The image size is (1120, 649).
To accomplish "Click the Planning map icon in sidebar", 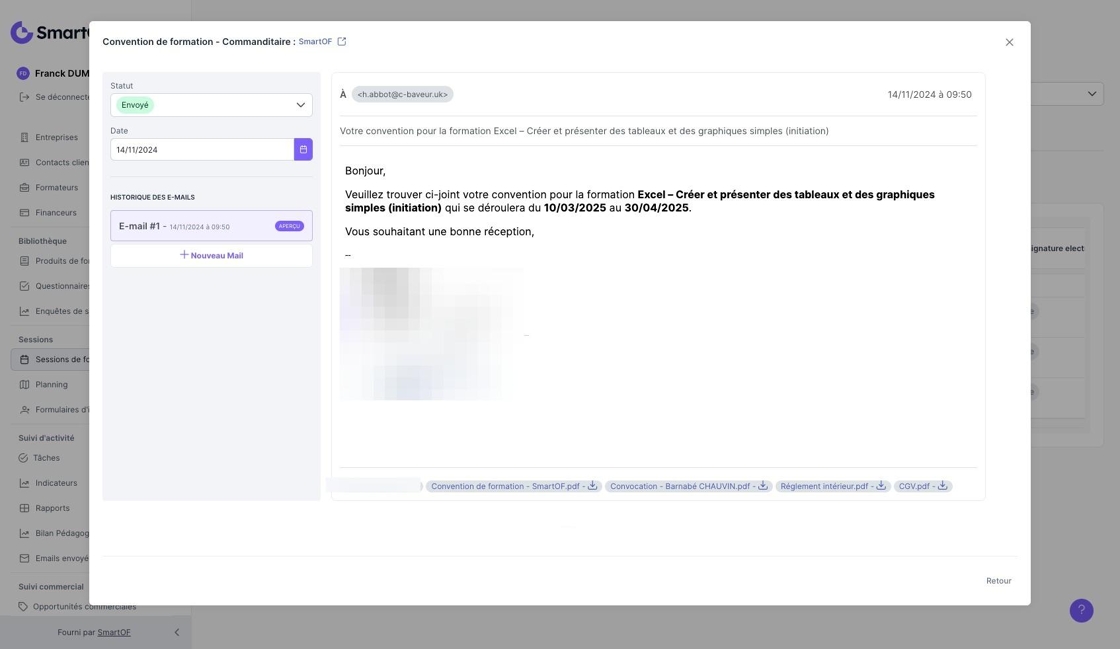I will pos(24,384).
